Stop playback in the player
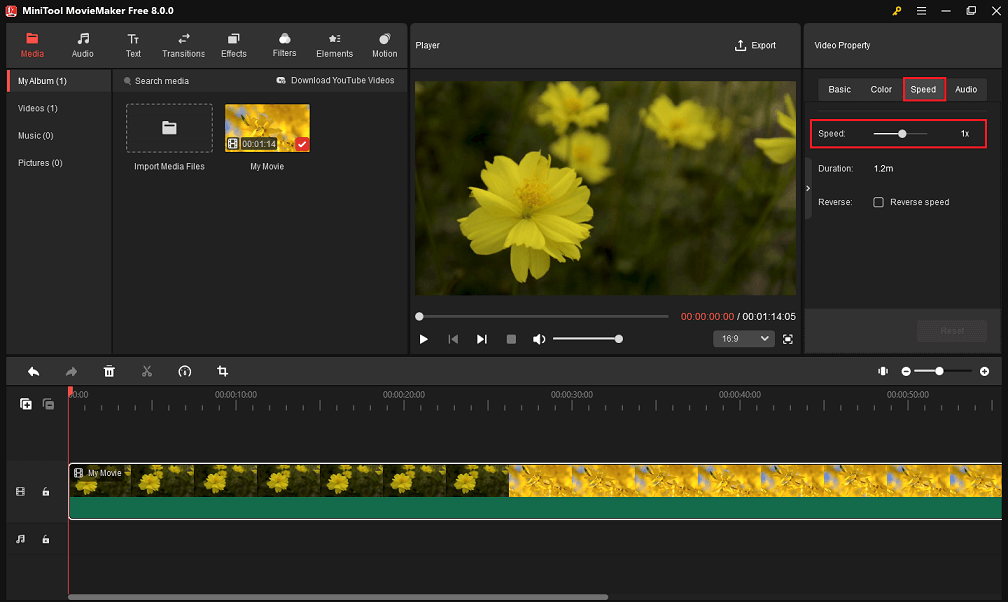Screen dimensions: 1008x602 (511, 339)
